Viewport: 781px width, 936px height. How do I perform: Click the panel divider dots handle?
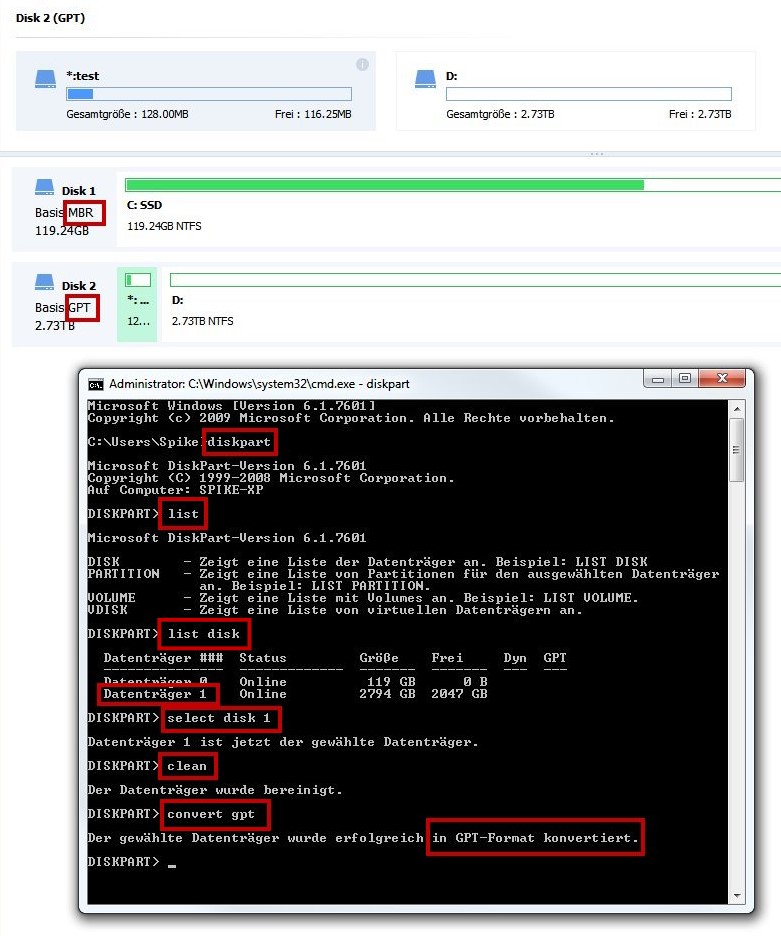(596, 154)
